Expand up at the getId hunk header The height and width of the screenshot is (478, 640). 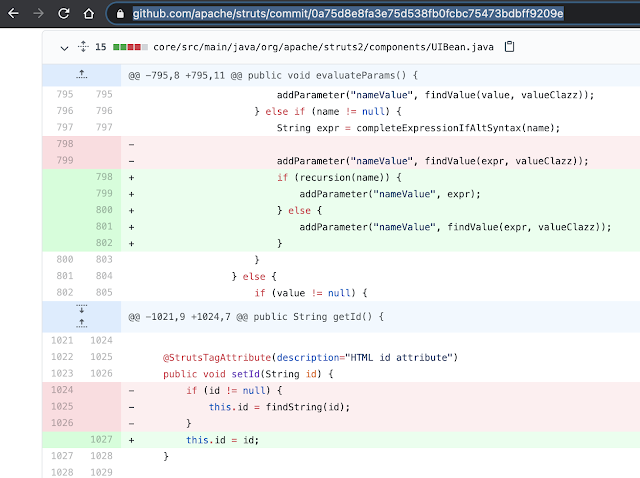tap(82, 323)
